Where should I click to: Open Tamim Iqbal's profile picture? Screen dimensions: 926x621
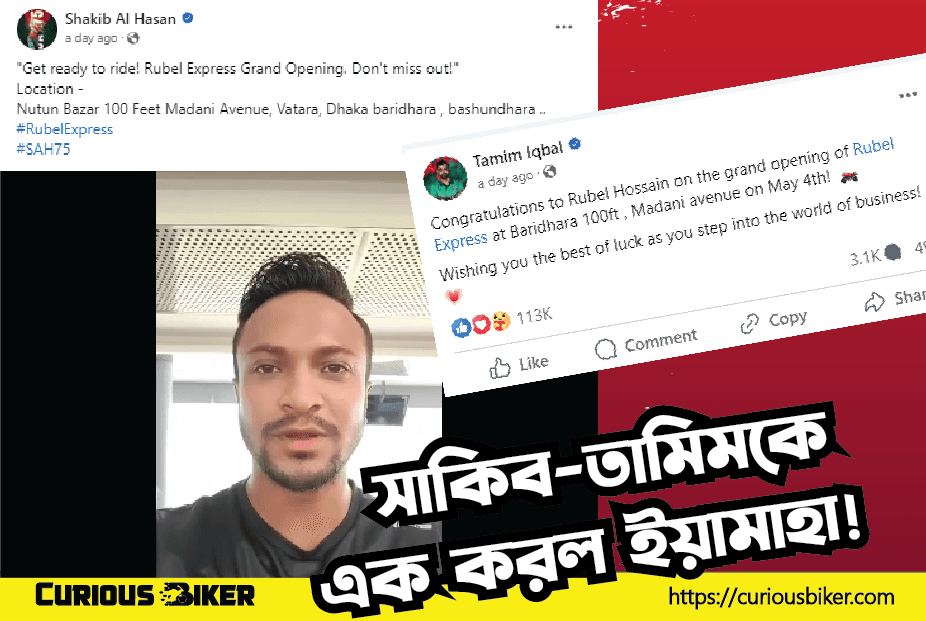(445, 178)
